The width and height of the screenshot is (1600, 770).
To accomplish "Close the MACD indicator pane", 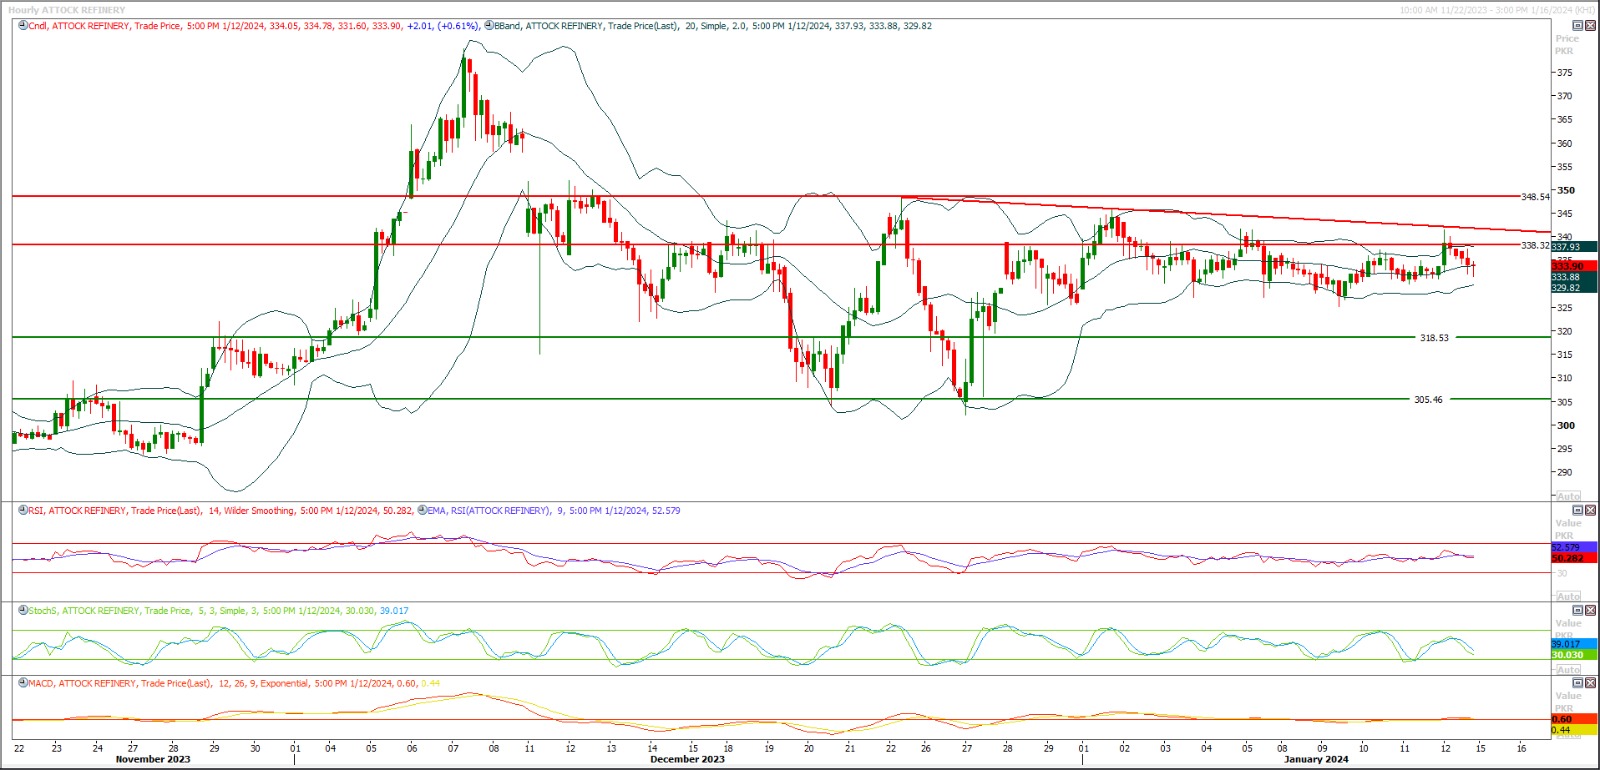I will (1590, 684).
